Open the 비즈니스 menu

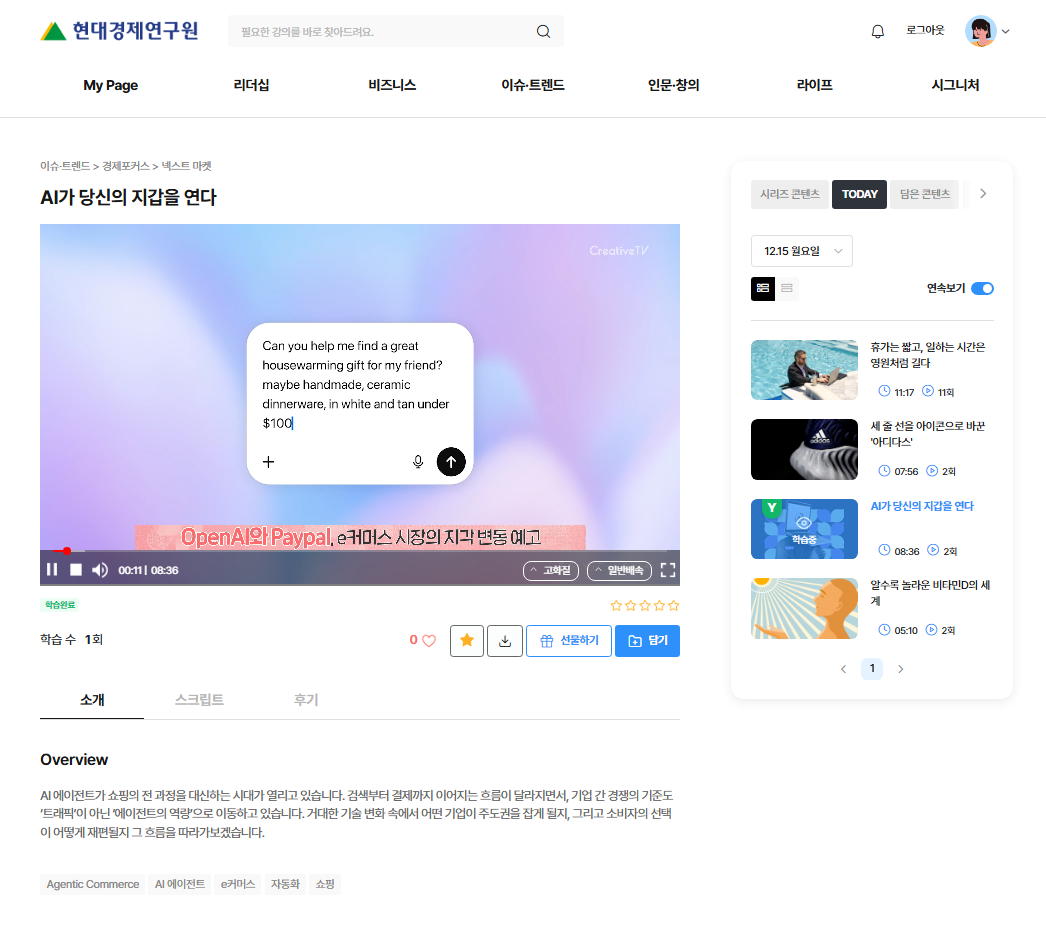pos(392,85)
